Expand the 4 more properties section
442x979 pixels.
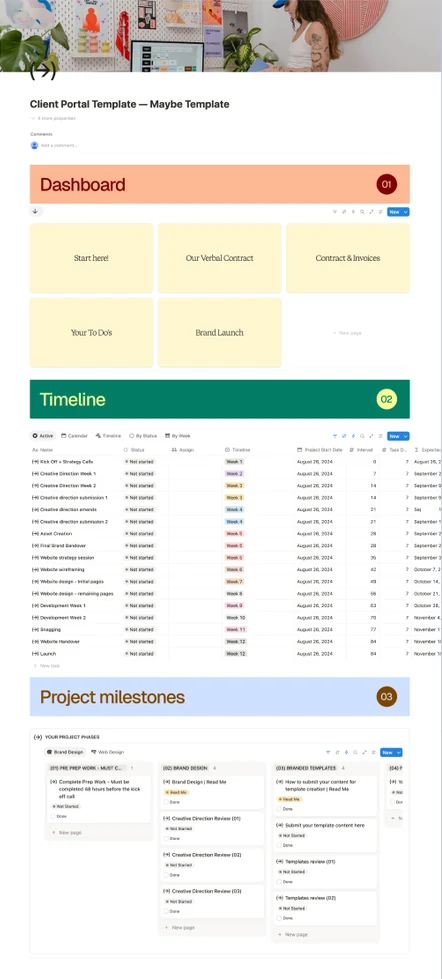click(53, 118)
